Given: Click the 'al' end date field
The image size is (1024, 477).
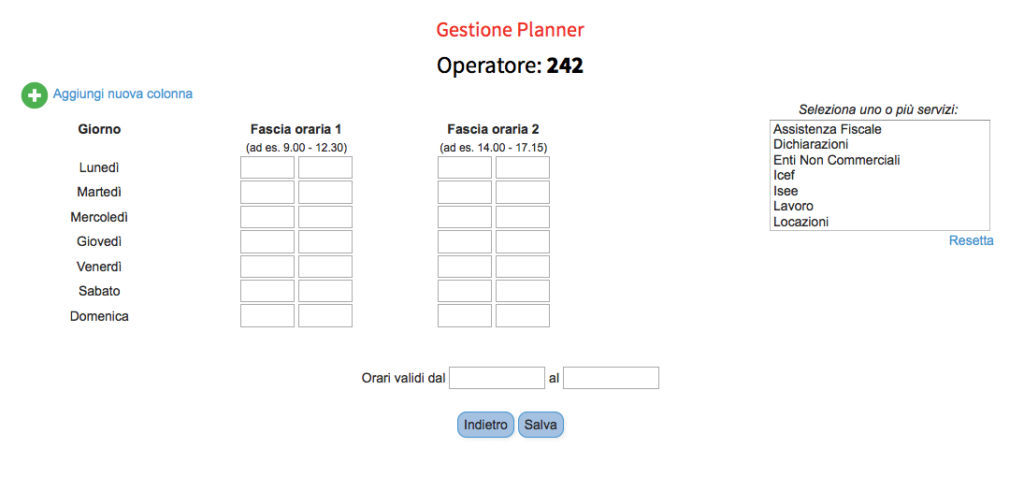Looking at the screenshot, I should [611, 378].
